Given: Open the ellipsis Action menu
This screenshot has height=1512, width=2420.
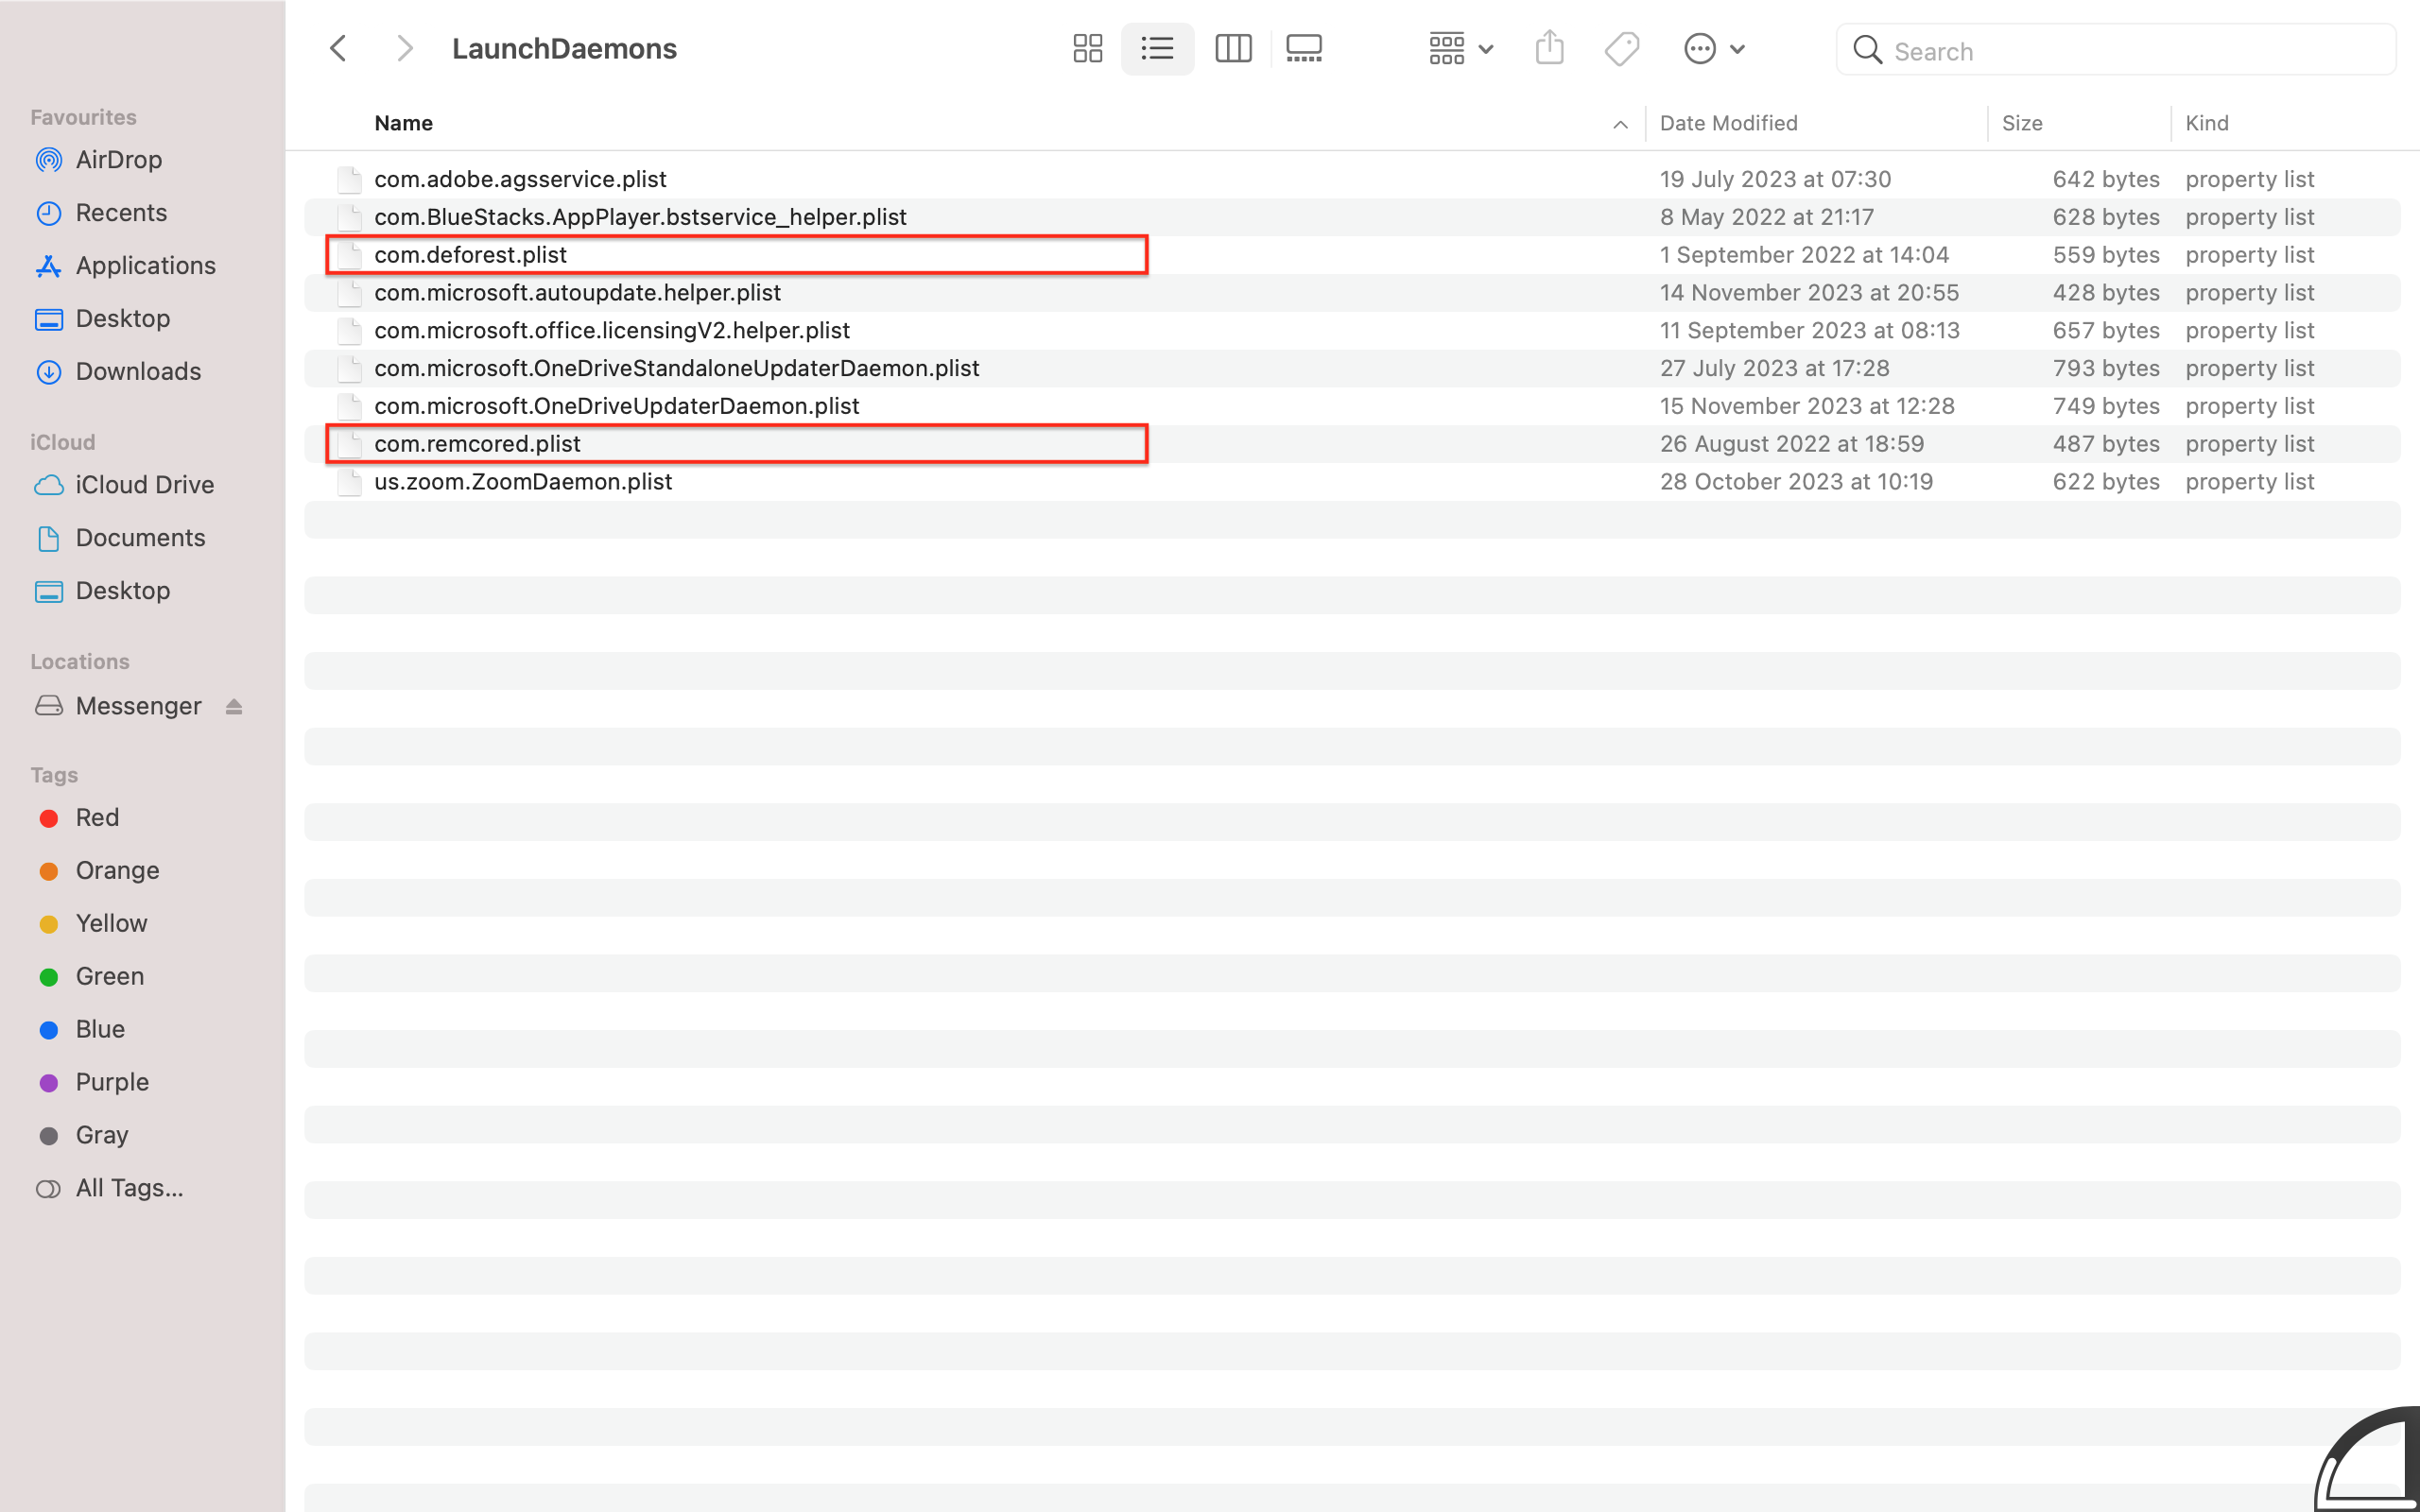Looking at the screenshot, I should (1714, 49).
